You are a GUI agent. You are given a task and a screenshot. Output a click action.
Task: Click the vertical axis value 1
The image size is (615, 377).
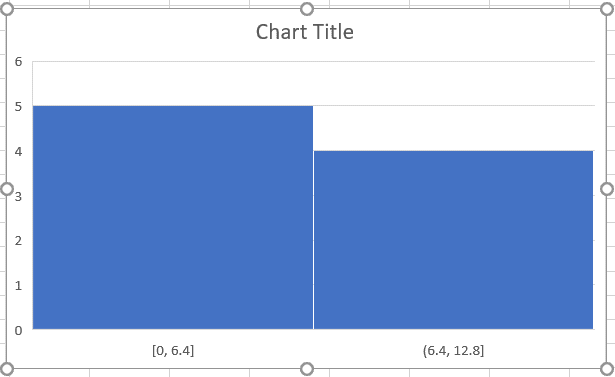click(18, 285)
